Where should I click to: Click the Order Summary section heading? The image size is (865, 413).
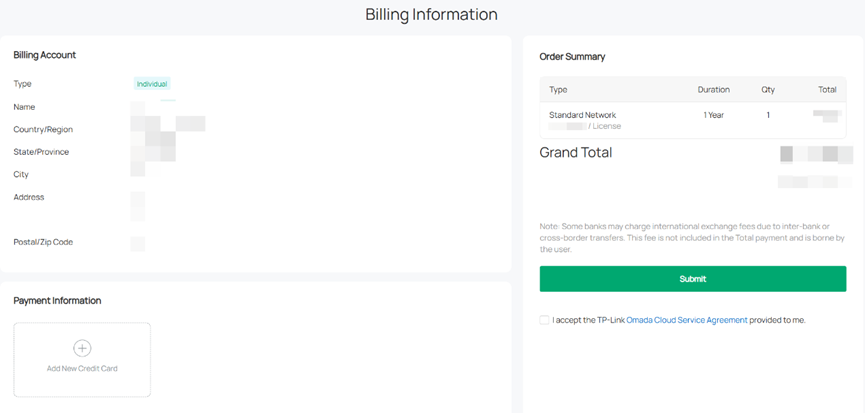point(572,57)
